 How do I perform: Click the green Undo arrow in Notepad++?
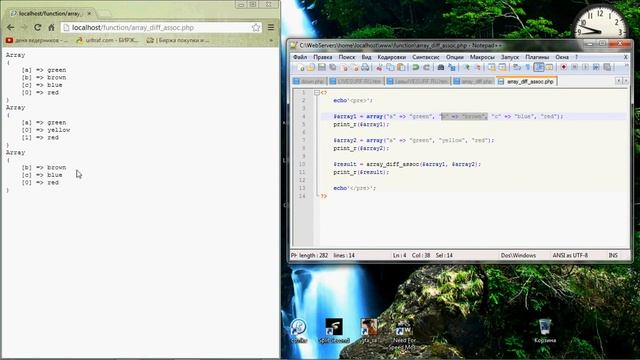tap(416, 67)
